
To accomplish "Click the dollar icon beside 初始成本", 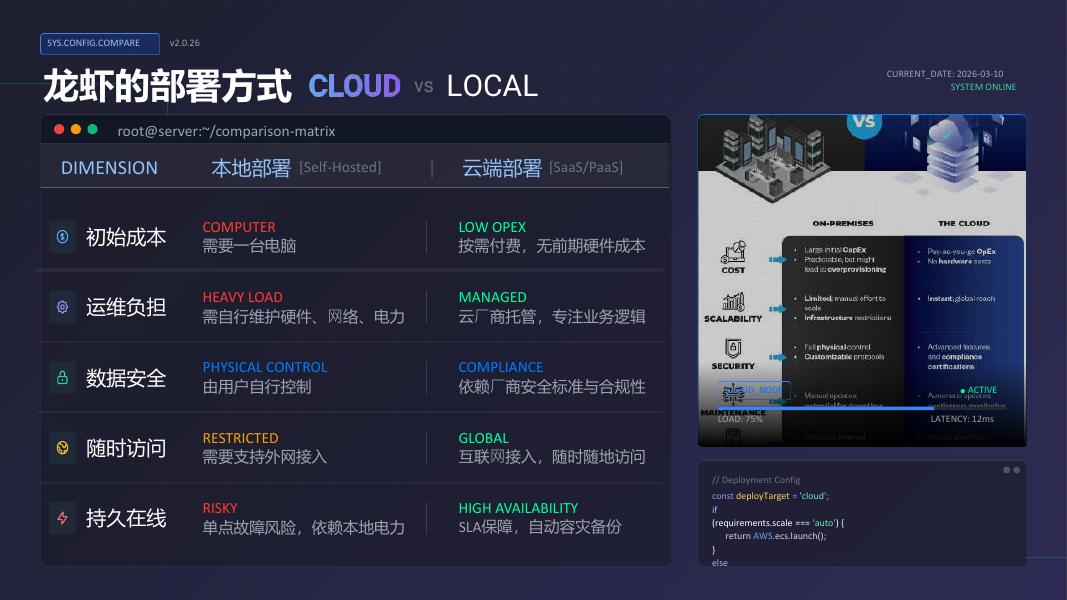I will (x=63, y=237).
